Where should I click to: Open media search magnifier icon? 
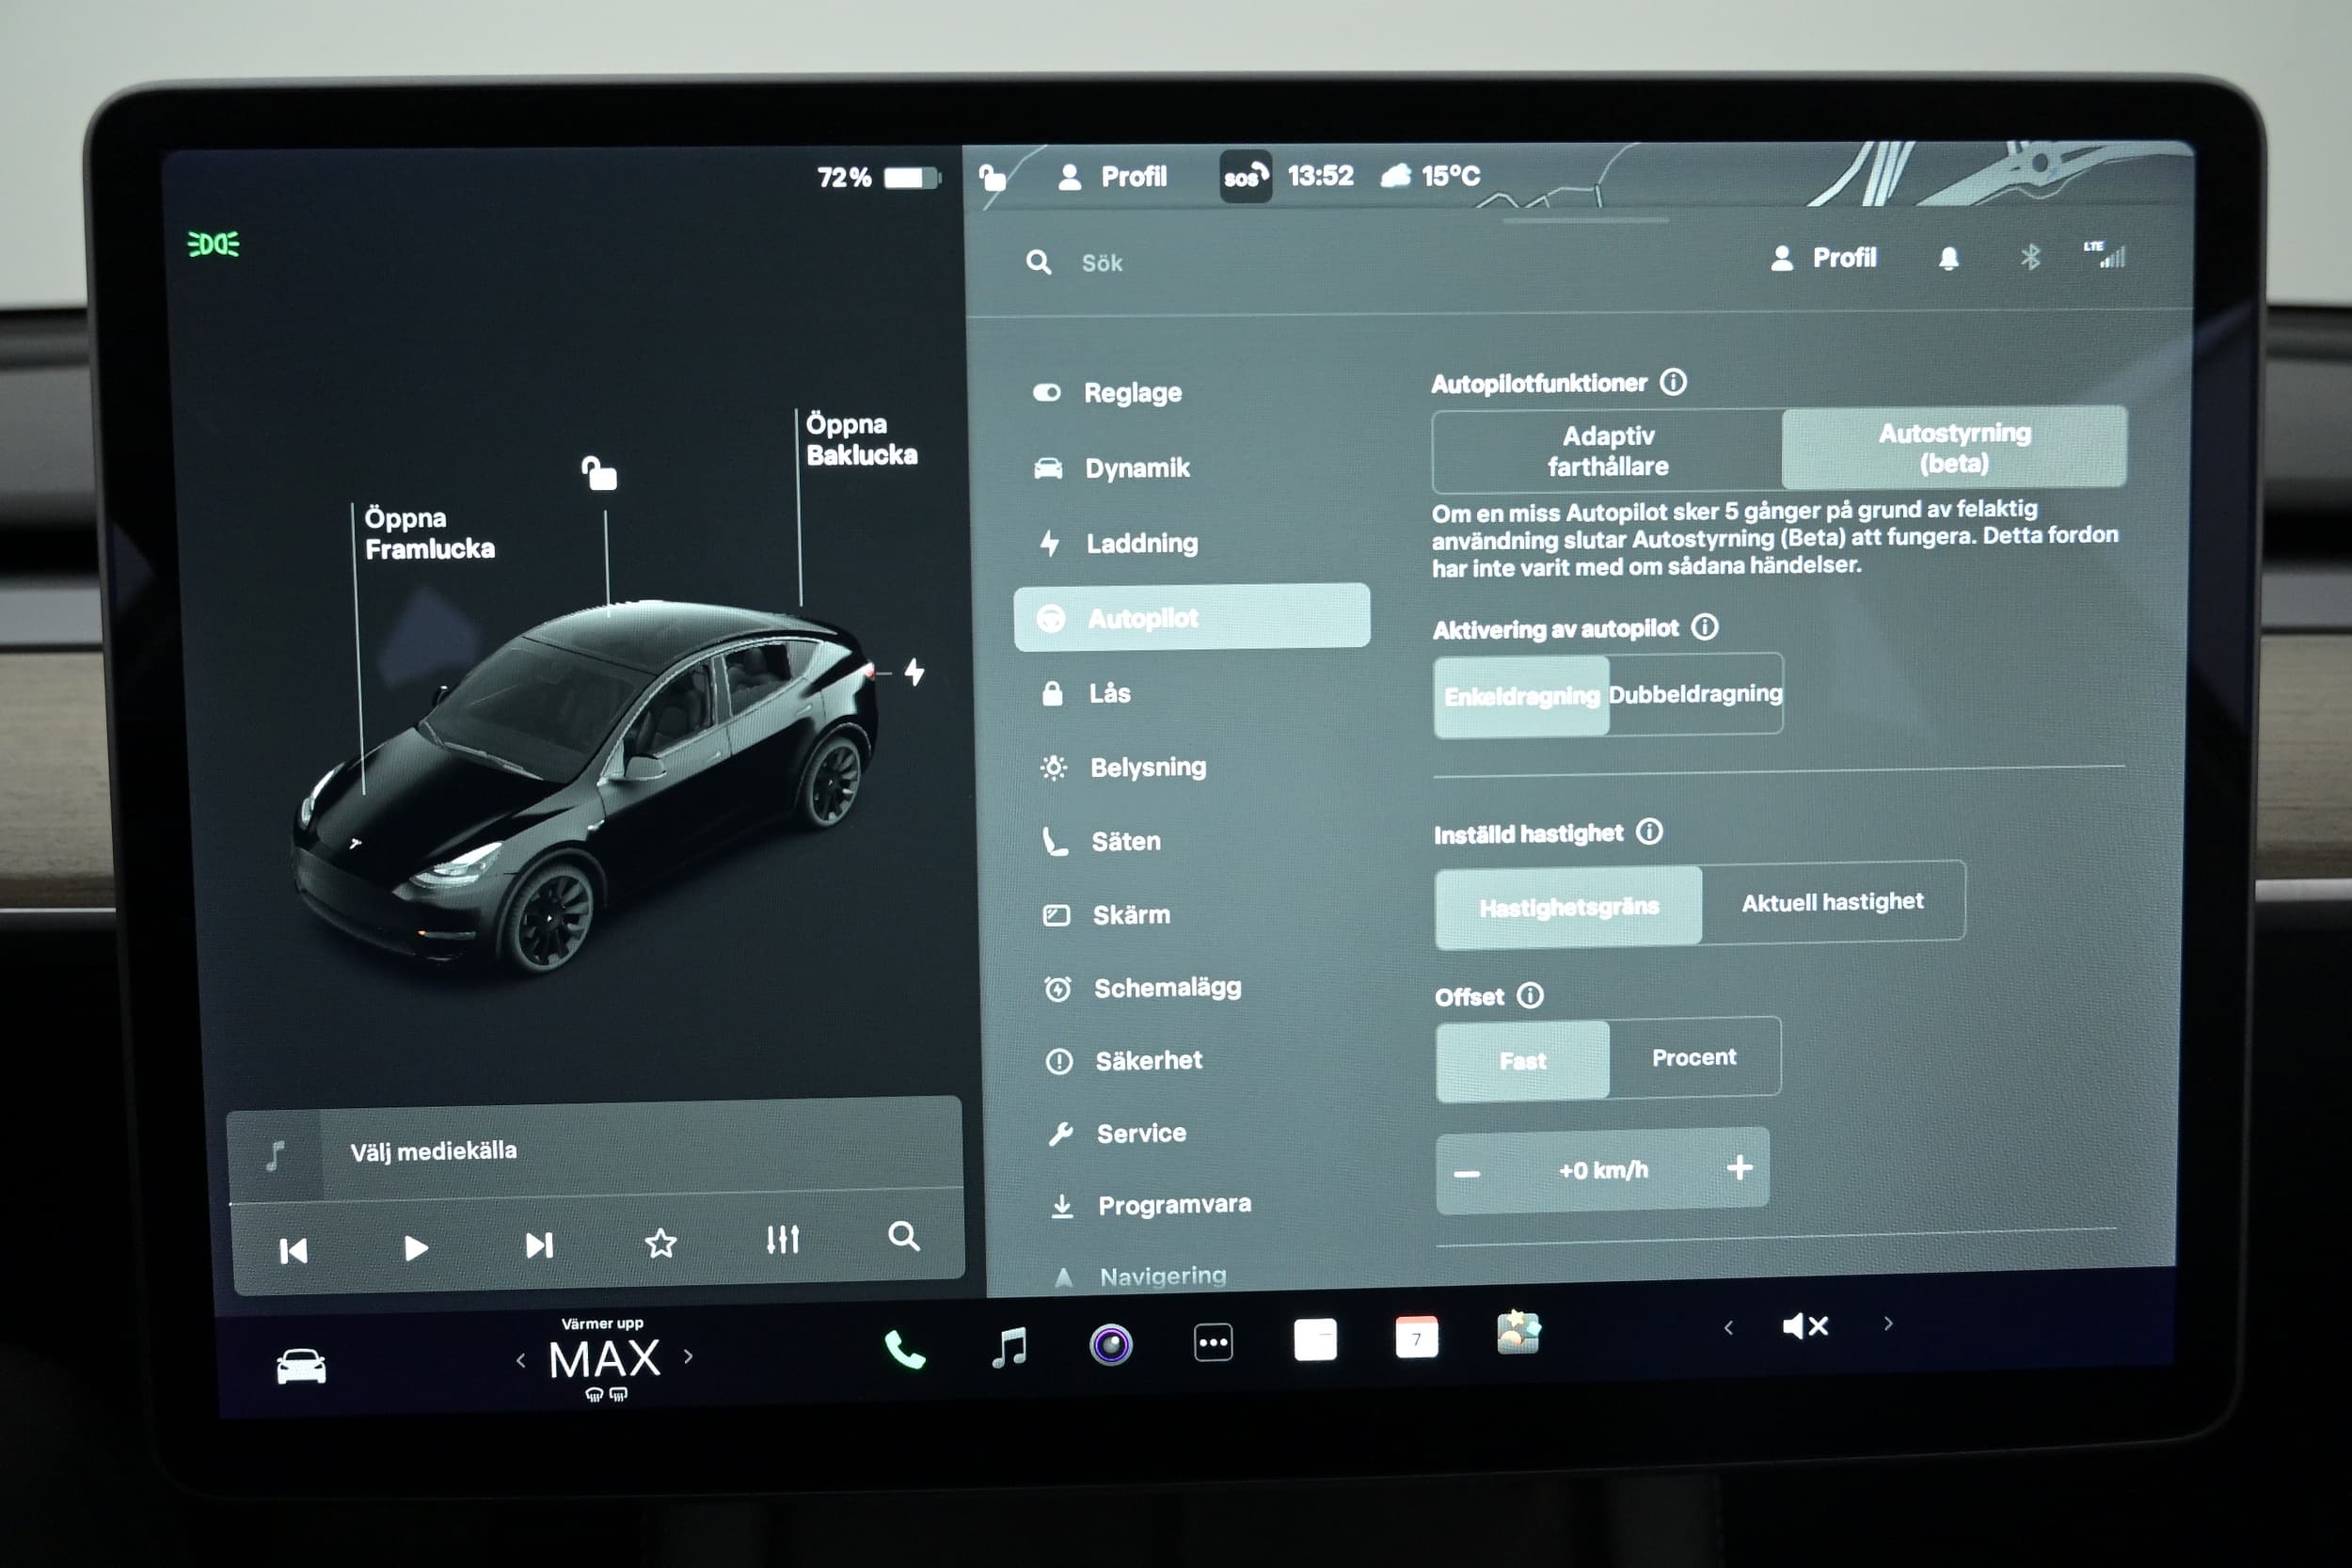coord(904,1237)
